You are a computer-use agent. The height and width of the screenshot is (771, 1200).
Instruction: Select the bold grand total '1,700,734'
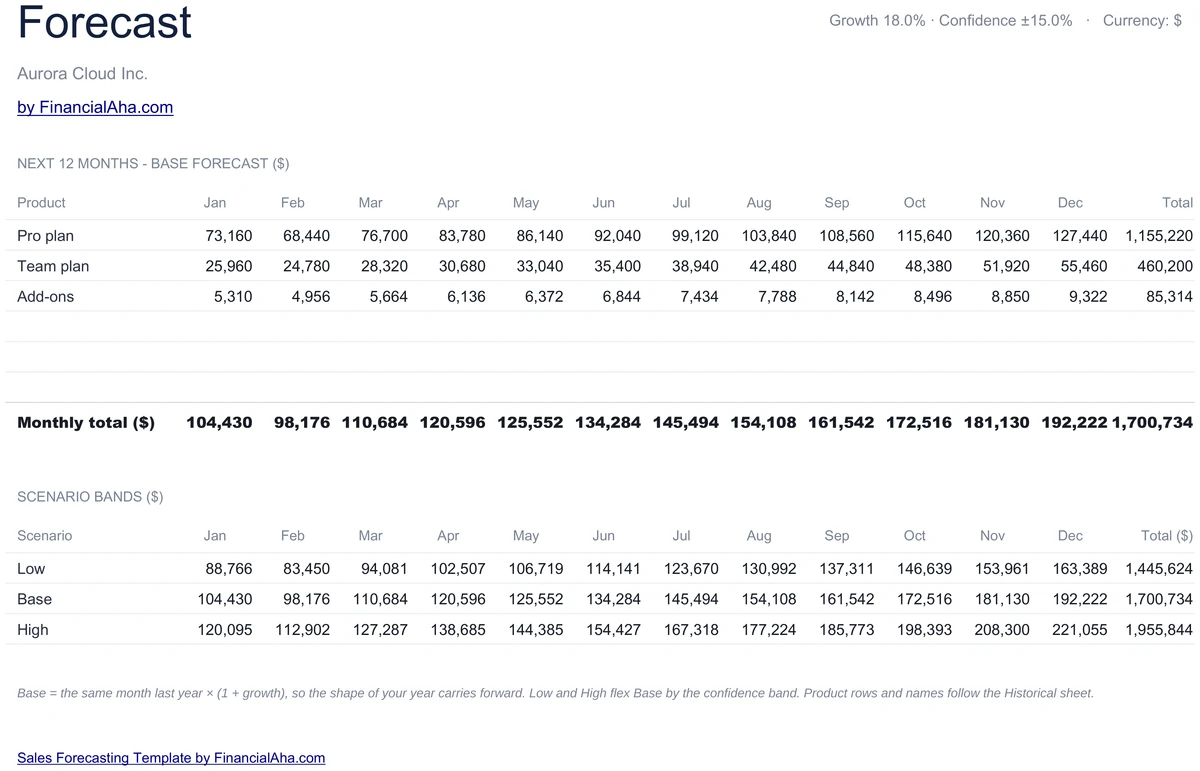1152,423
